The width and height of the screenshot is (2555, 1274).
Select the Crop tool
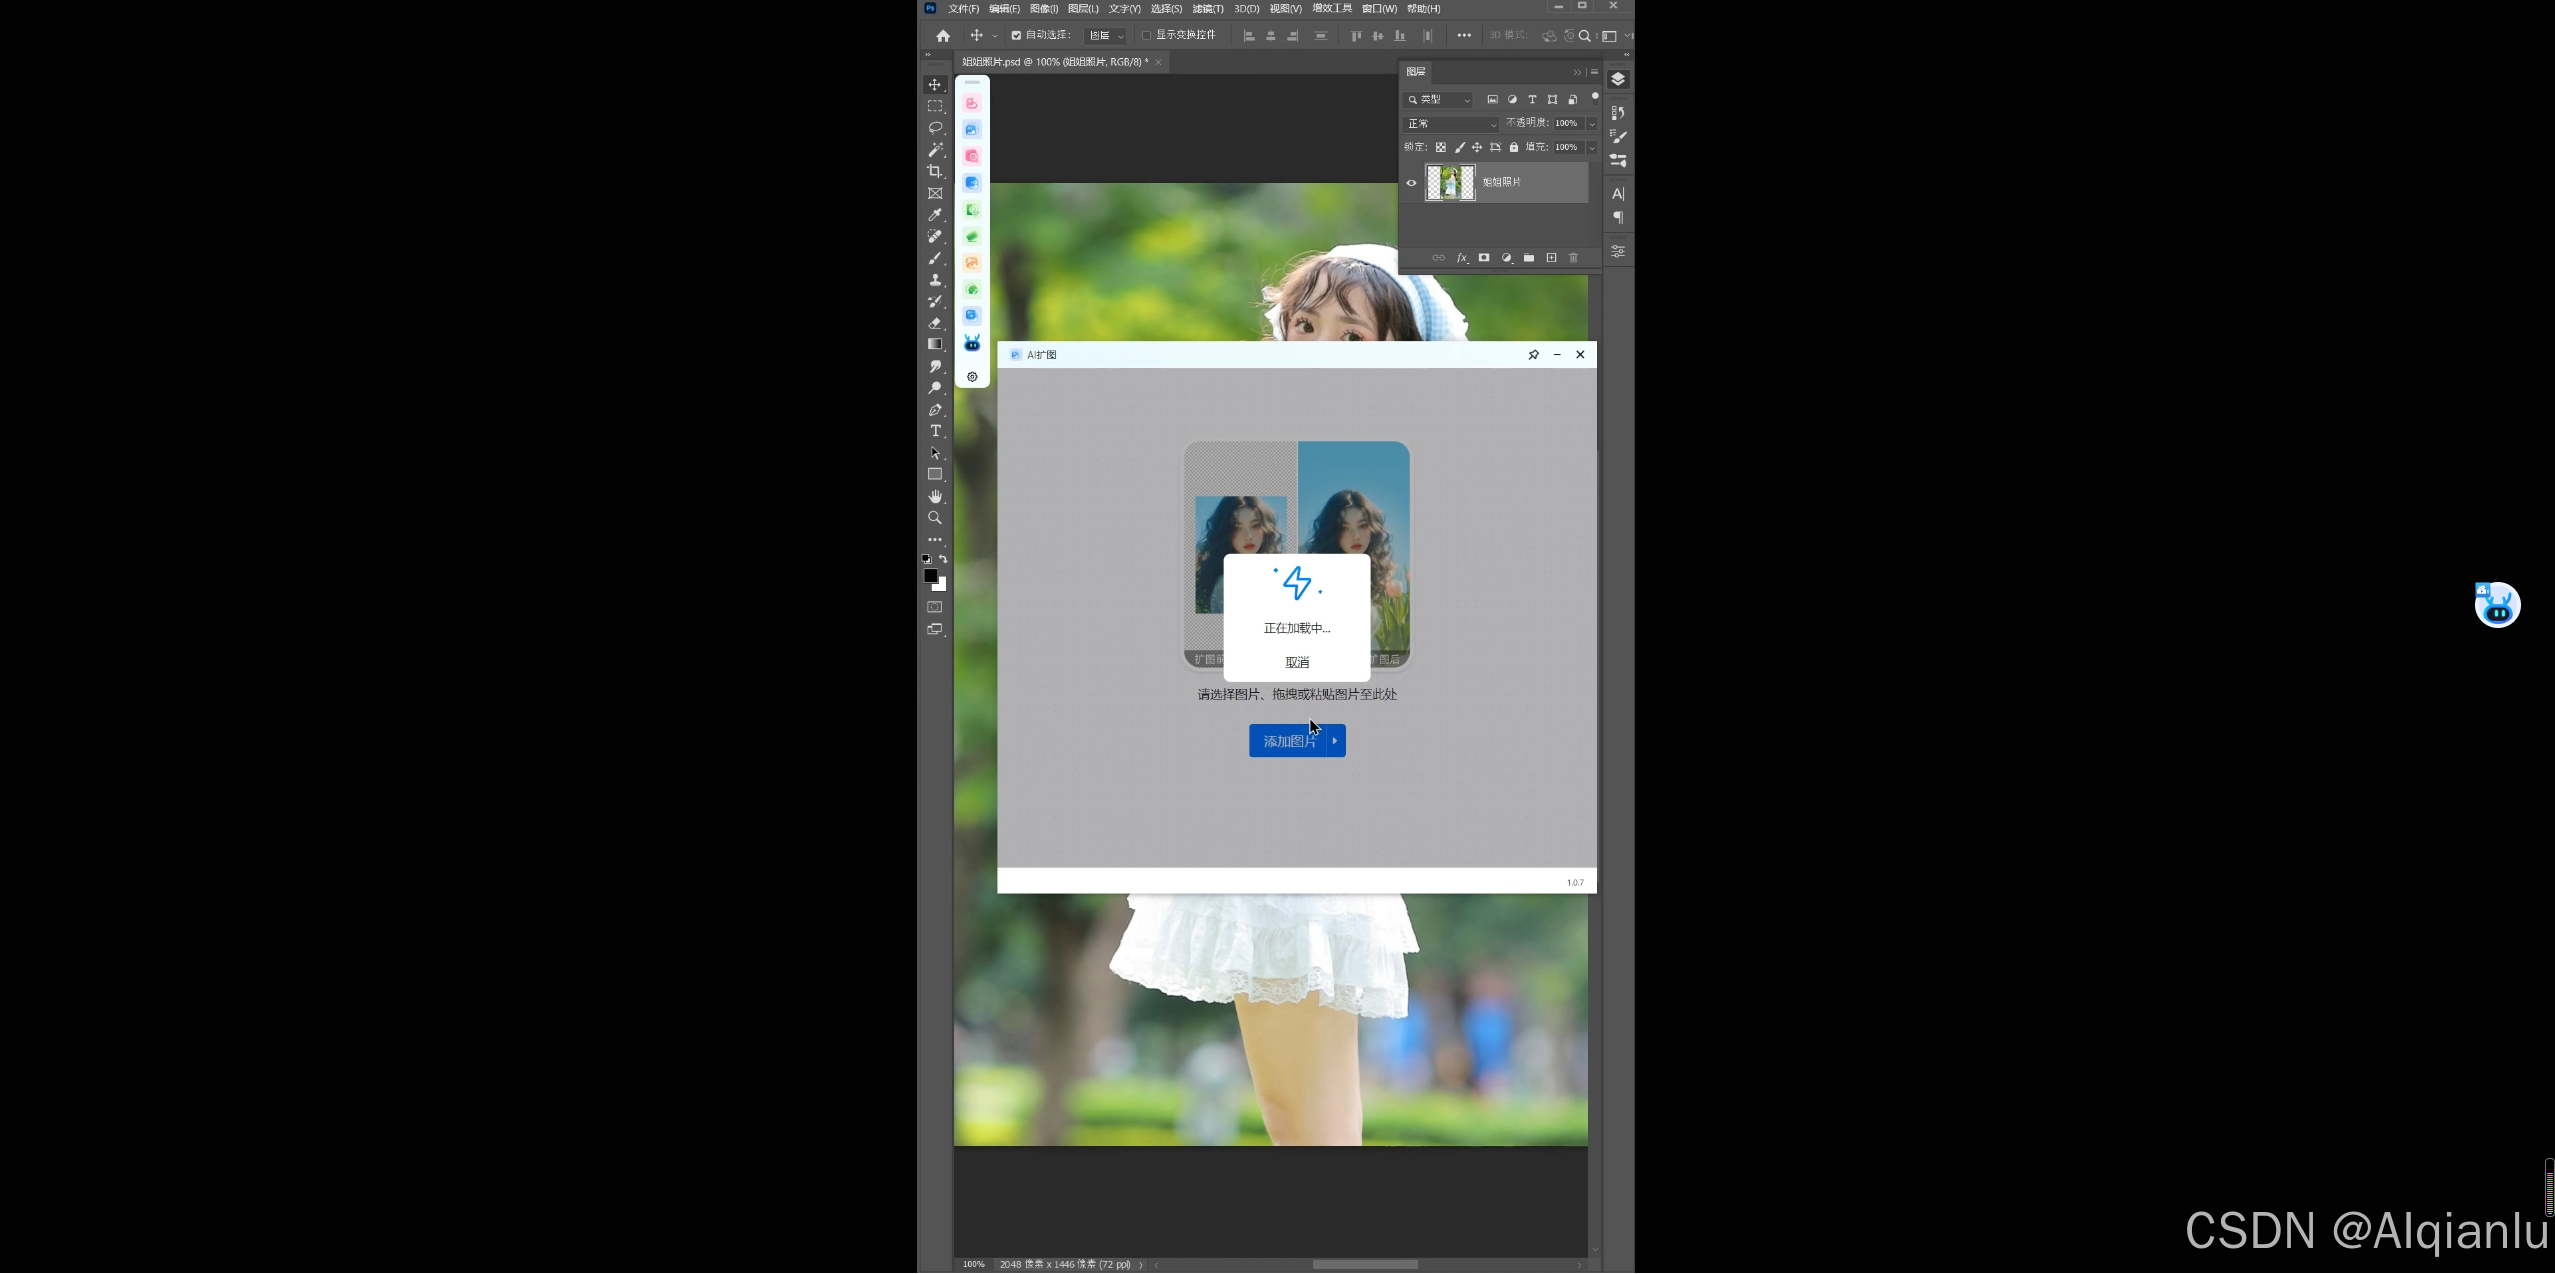pos(935,171)
